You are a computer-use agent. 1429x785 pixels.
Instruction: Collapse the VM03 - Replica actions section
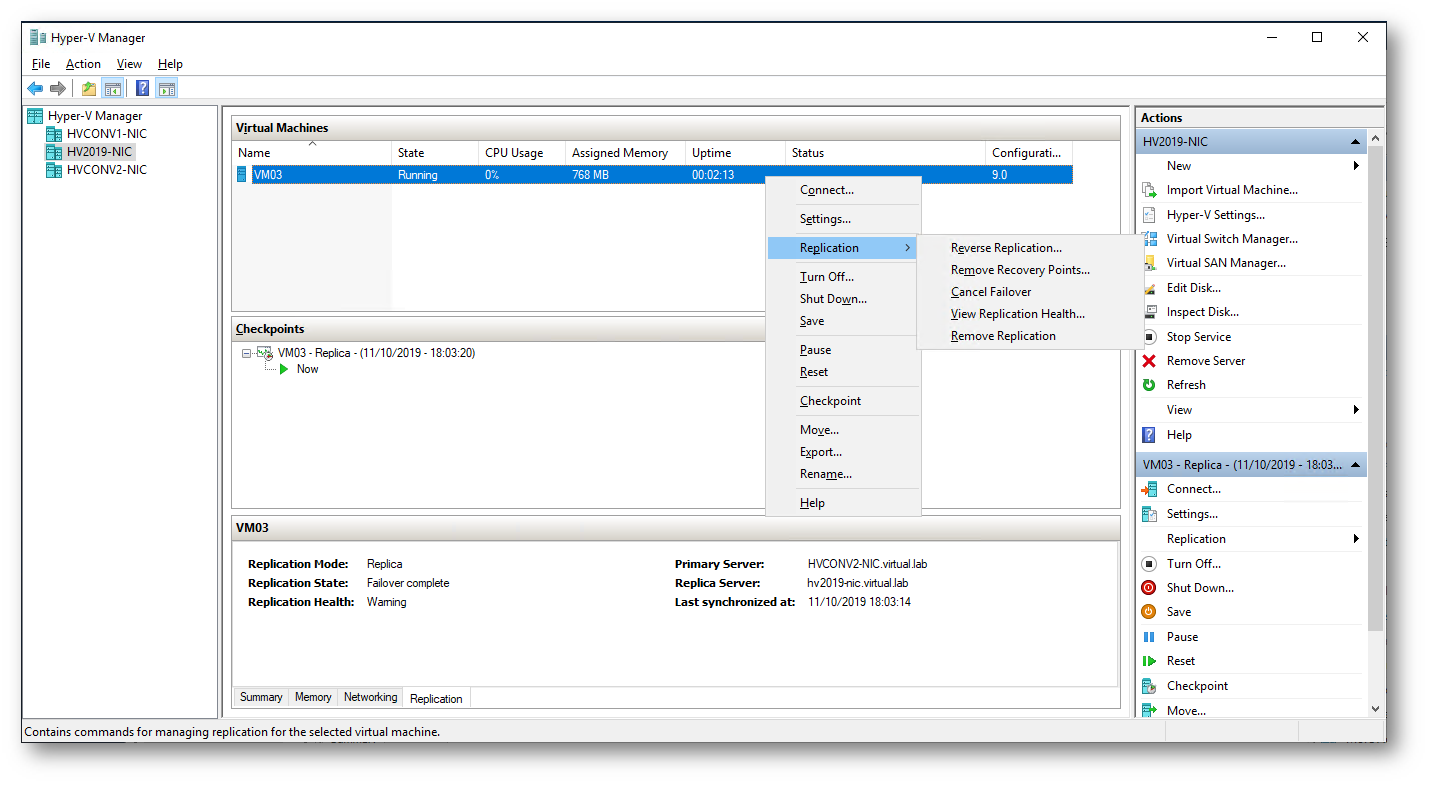click(1355, 465)
